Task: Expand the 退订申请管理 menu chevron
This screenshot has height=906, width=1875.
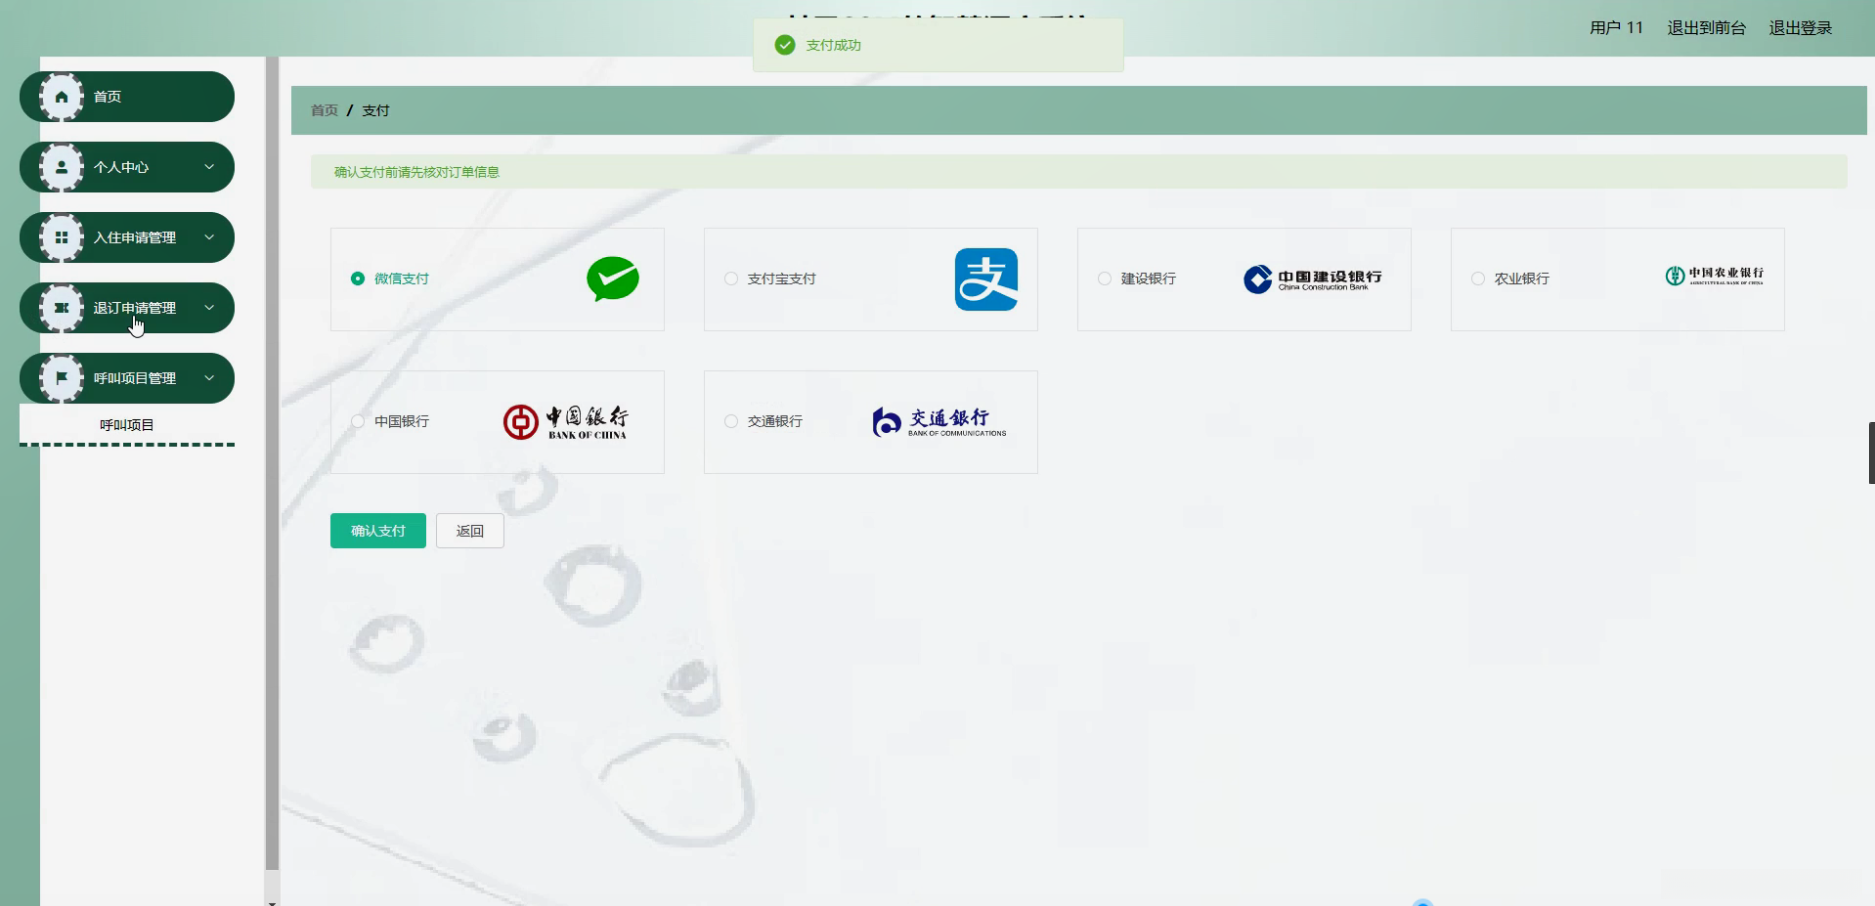Action: [209, 308]
